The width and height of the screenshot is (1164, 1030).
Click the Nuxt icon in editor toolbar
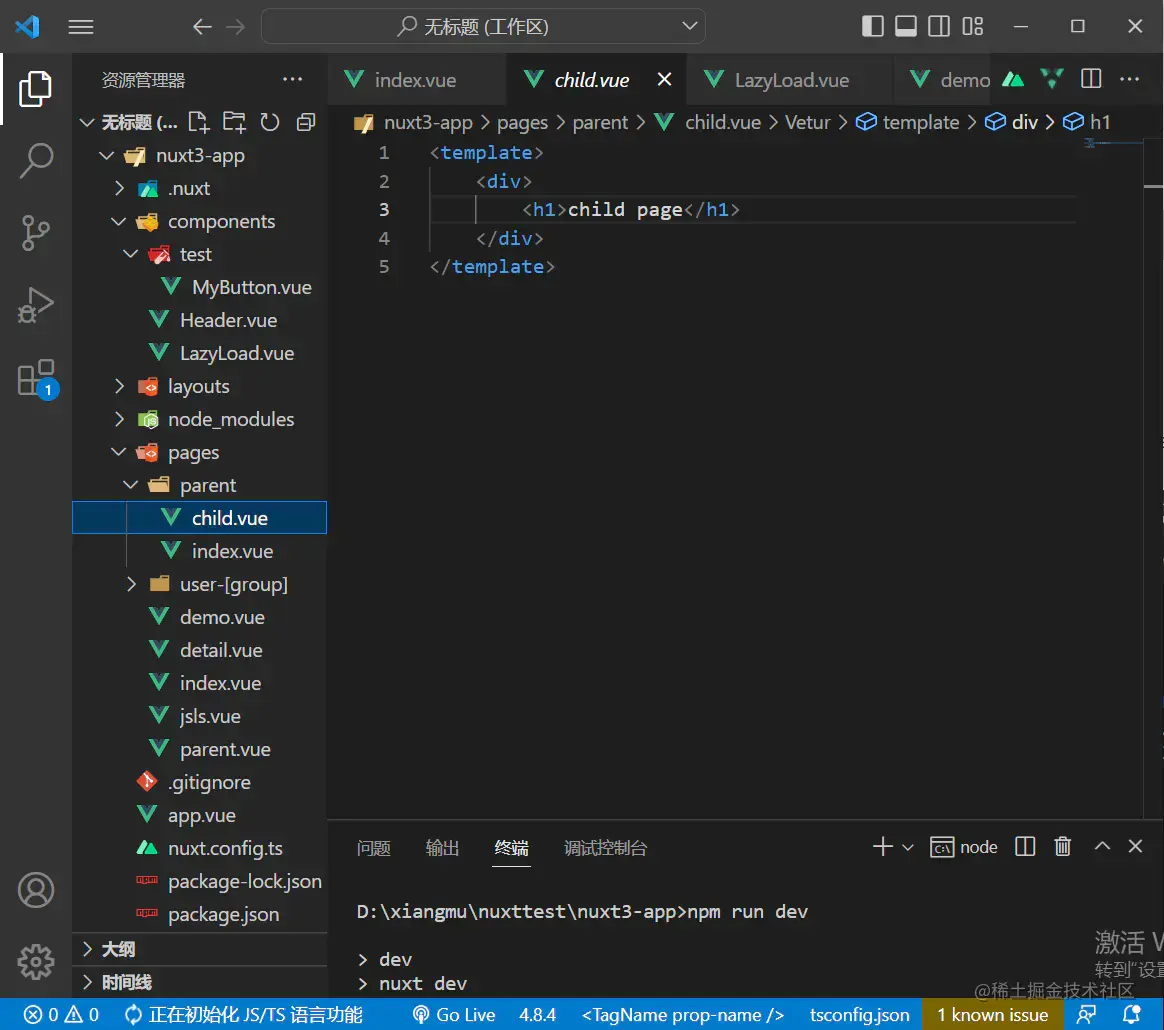click(1013, 79)
